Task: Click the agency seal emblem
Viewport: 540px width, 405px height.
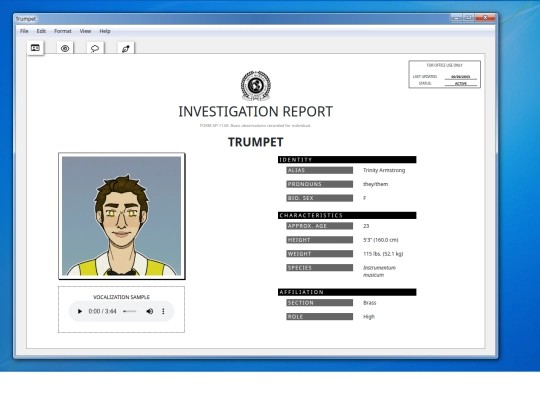Action: 256,85
